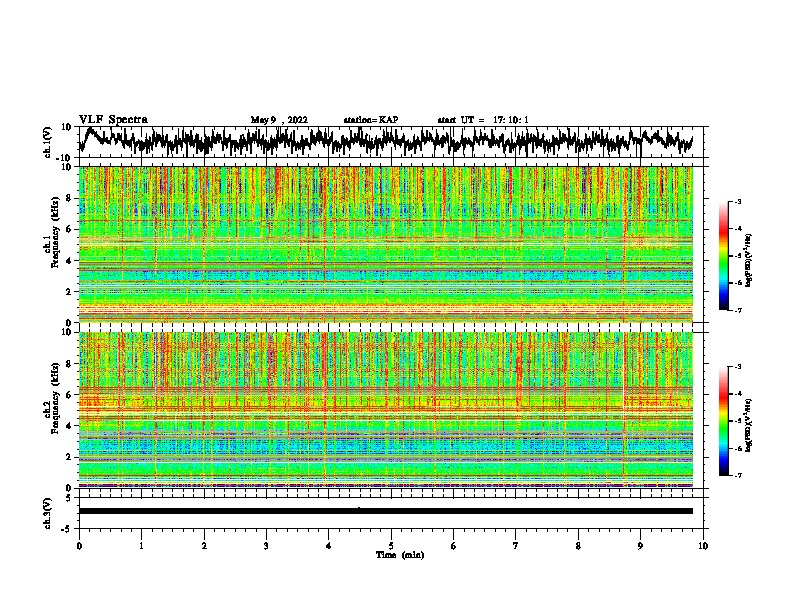Click the ch.2 color scale log(PSD) label
The width and height of the screenshot is (792, 612).
point(749,425)
